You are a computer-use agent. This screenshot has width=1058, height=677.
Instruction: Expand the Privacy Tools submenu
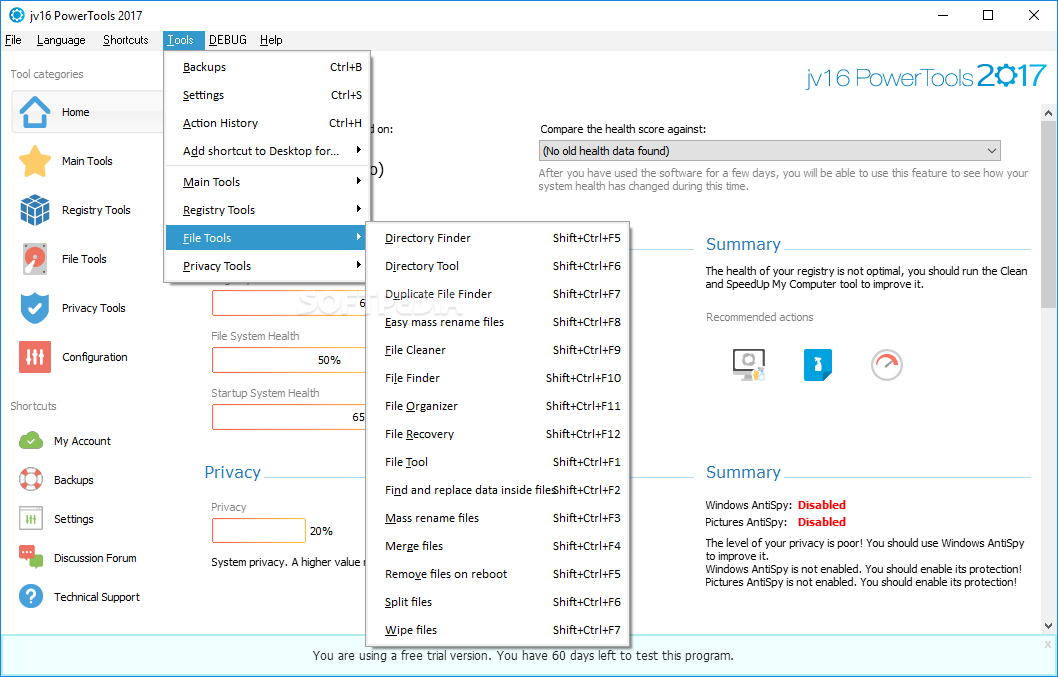click(x=269, y=266)
